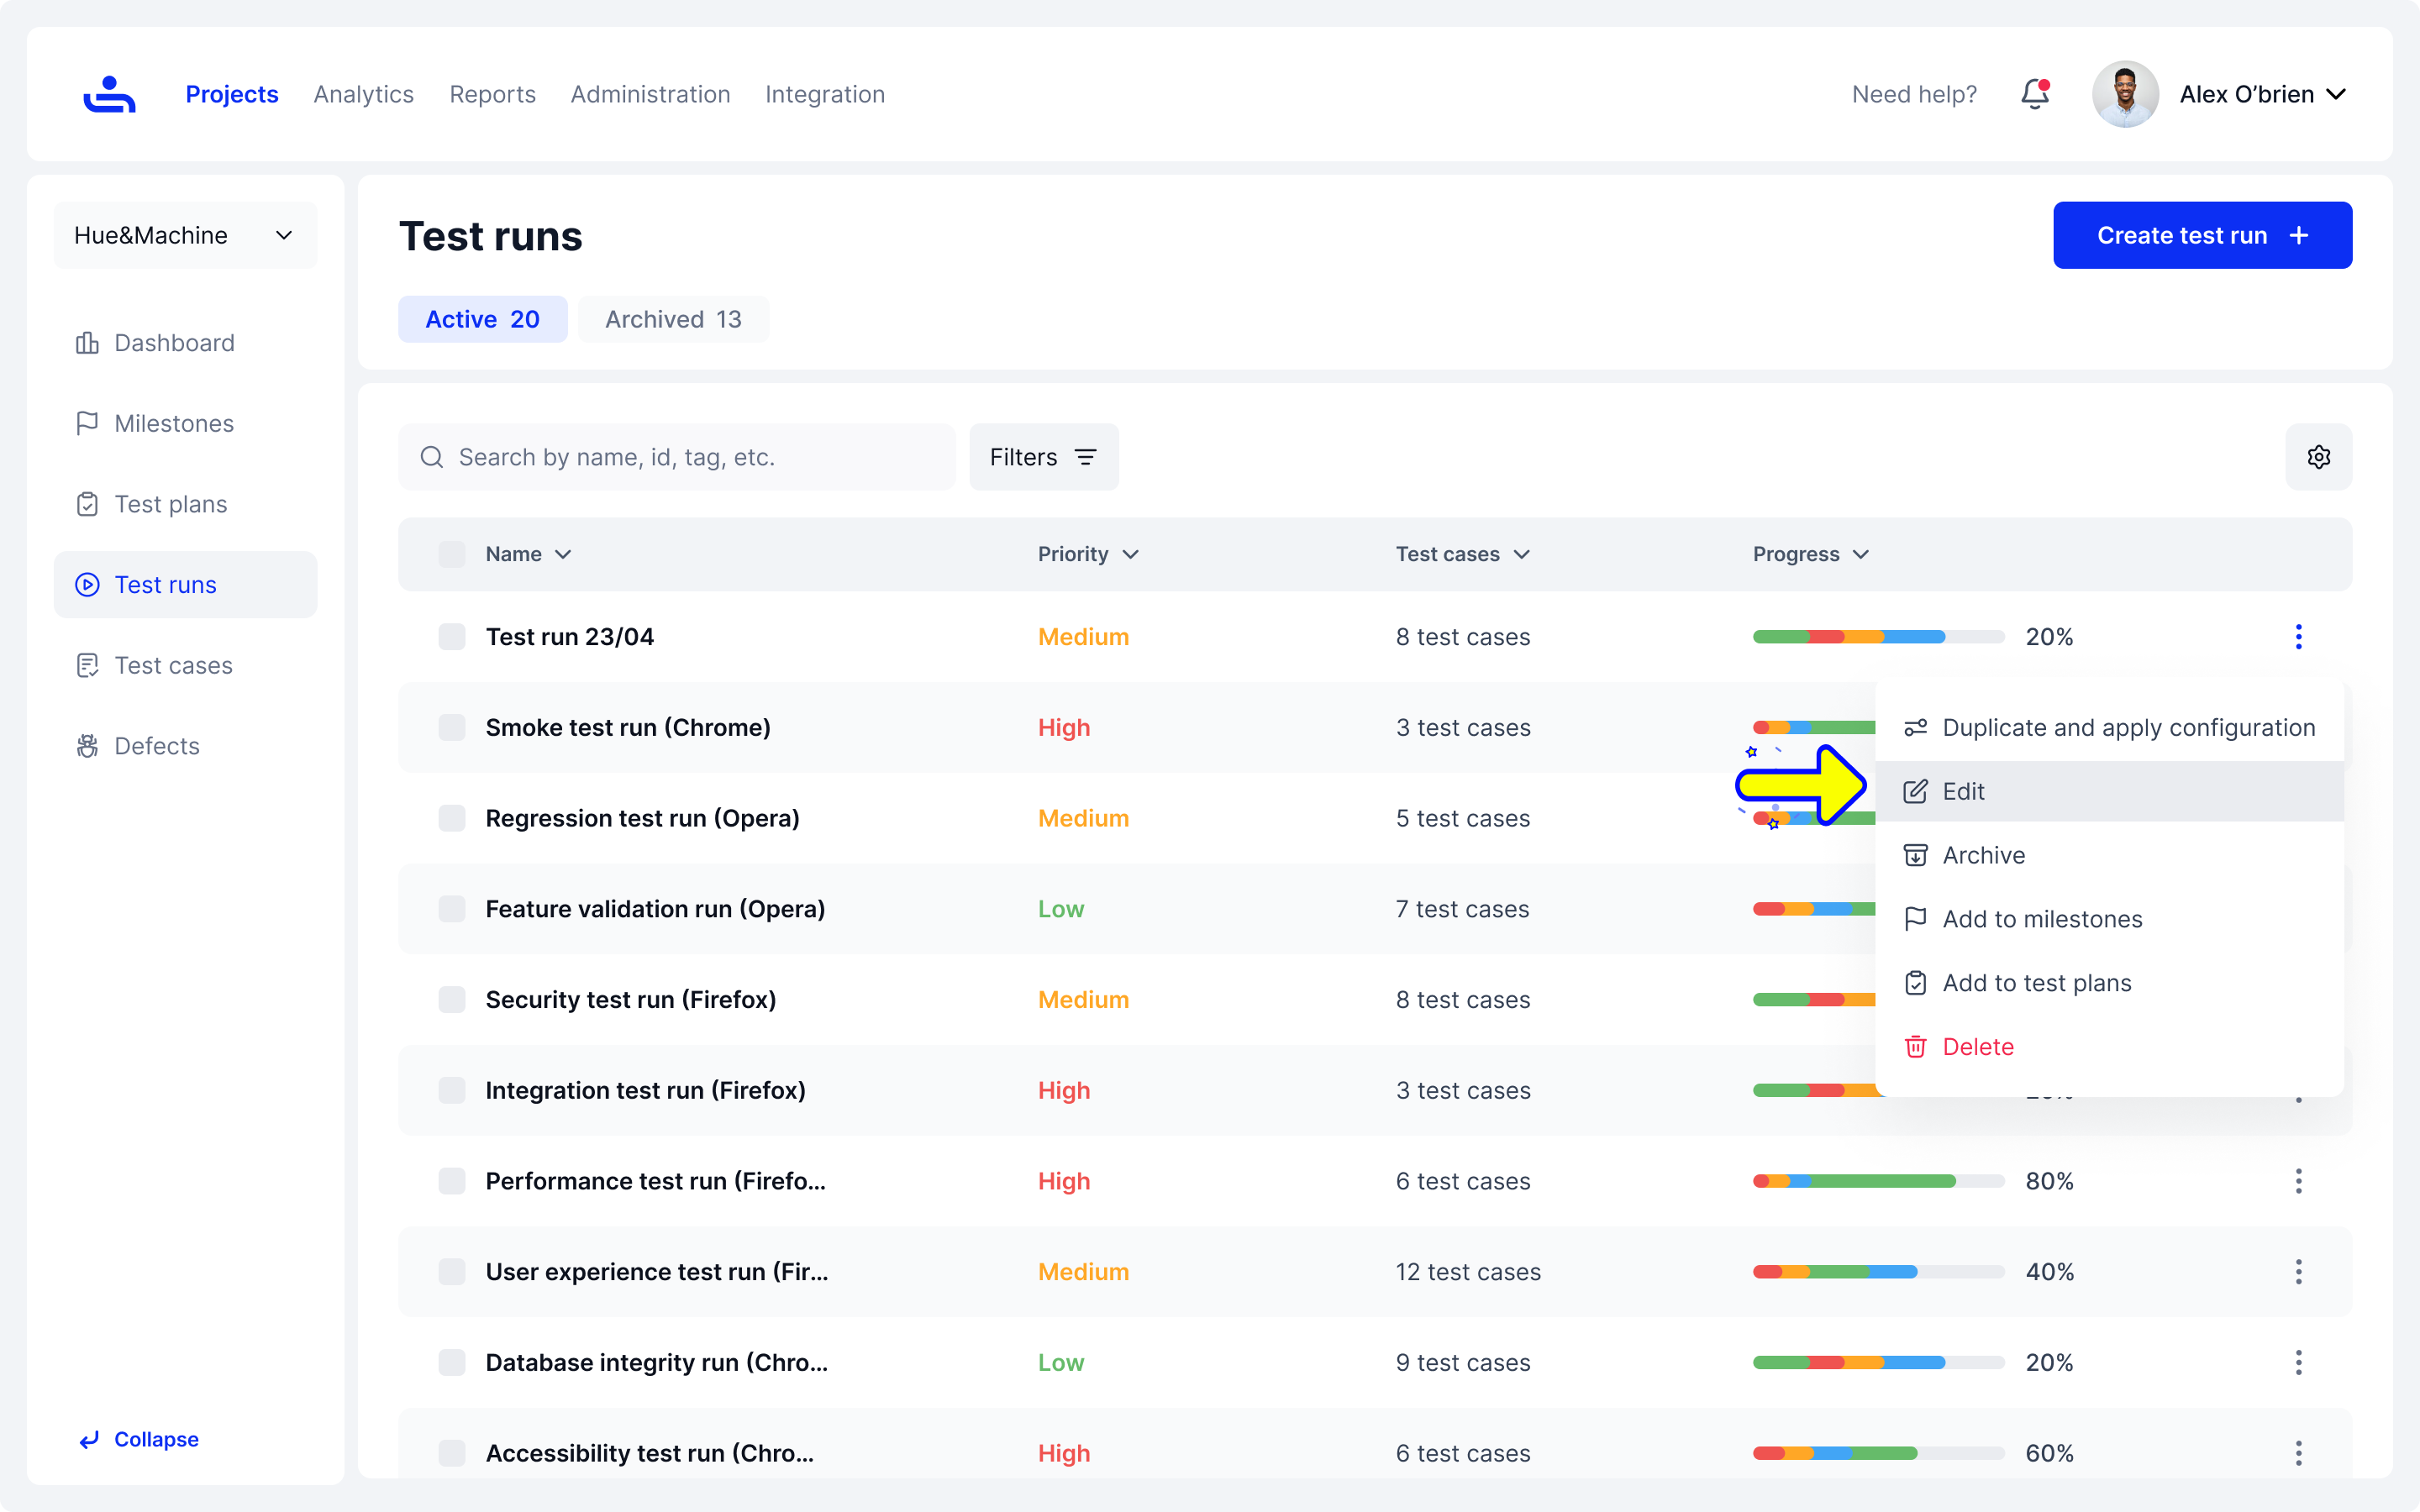
Task: Click the Create test run button
Action: pyautogui.click(x=2201, y=235)
